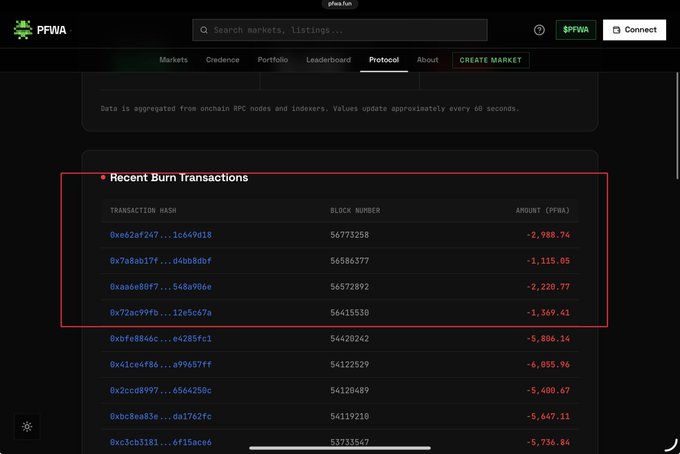Click block number 54420242
The image size is (680, 454).
(x=350, y=339)
